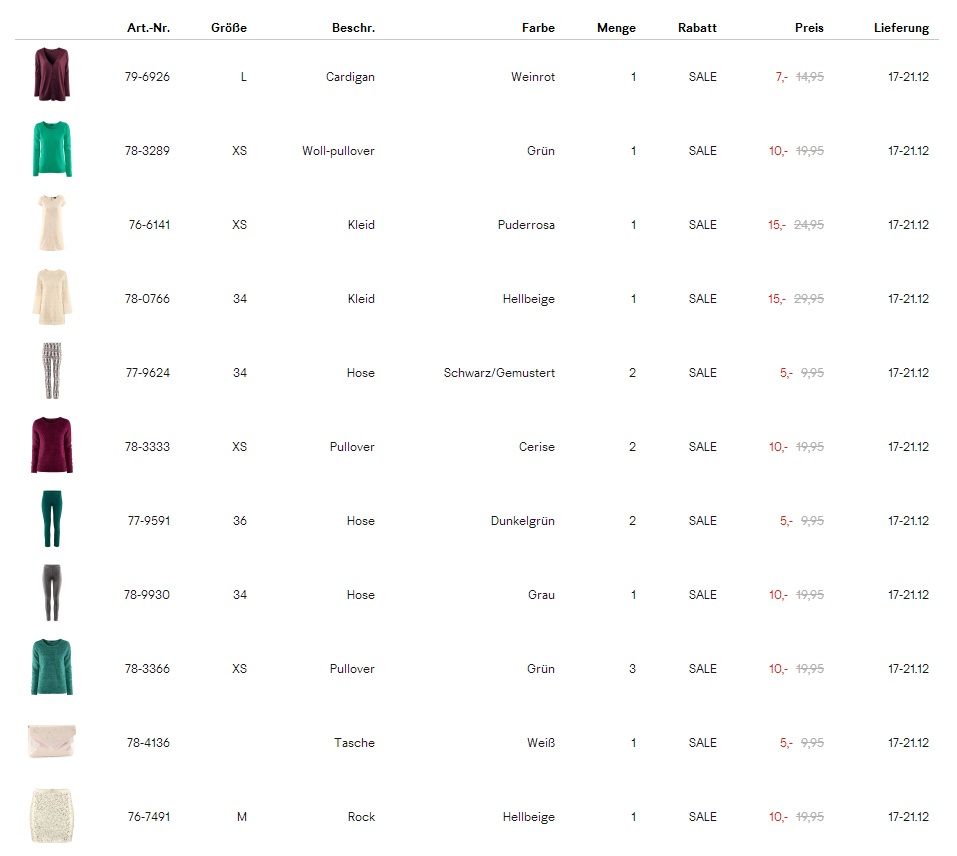The height and width of the screenshot is (856, 957).
Task: Click the Hellbeige Kleid product image
Action: coord(51,298)
